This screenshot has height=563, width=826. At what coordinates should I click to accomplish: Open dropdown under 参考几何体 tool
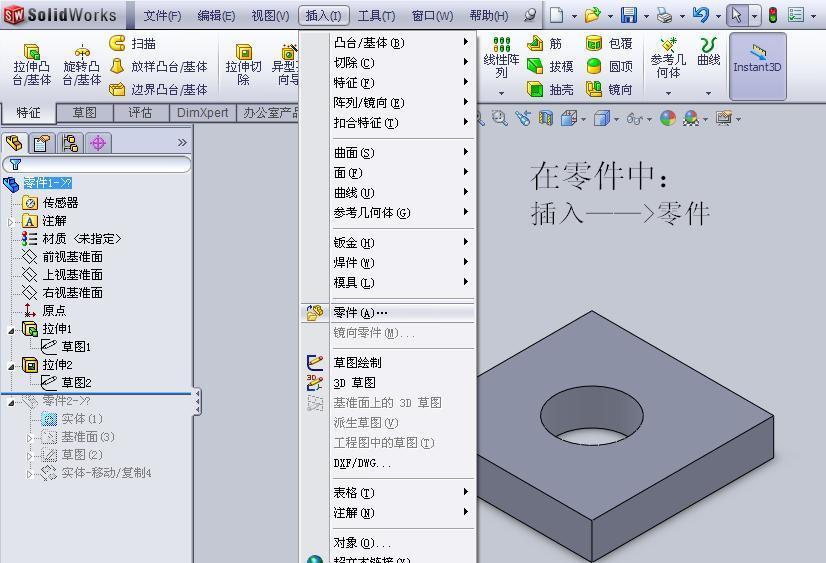[x=668, y=93]
